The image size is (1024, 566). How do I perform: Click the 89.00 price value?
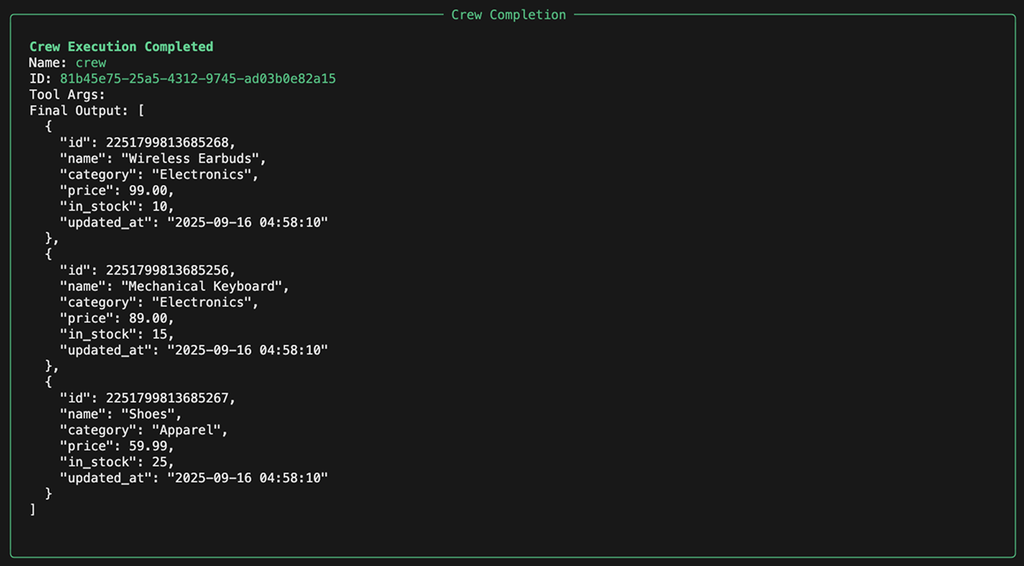coord(151,319)
